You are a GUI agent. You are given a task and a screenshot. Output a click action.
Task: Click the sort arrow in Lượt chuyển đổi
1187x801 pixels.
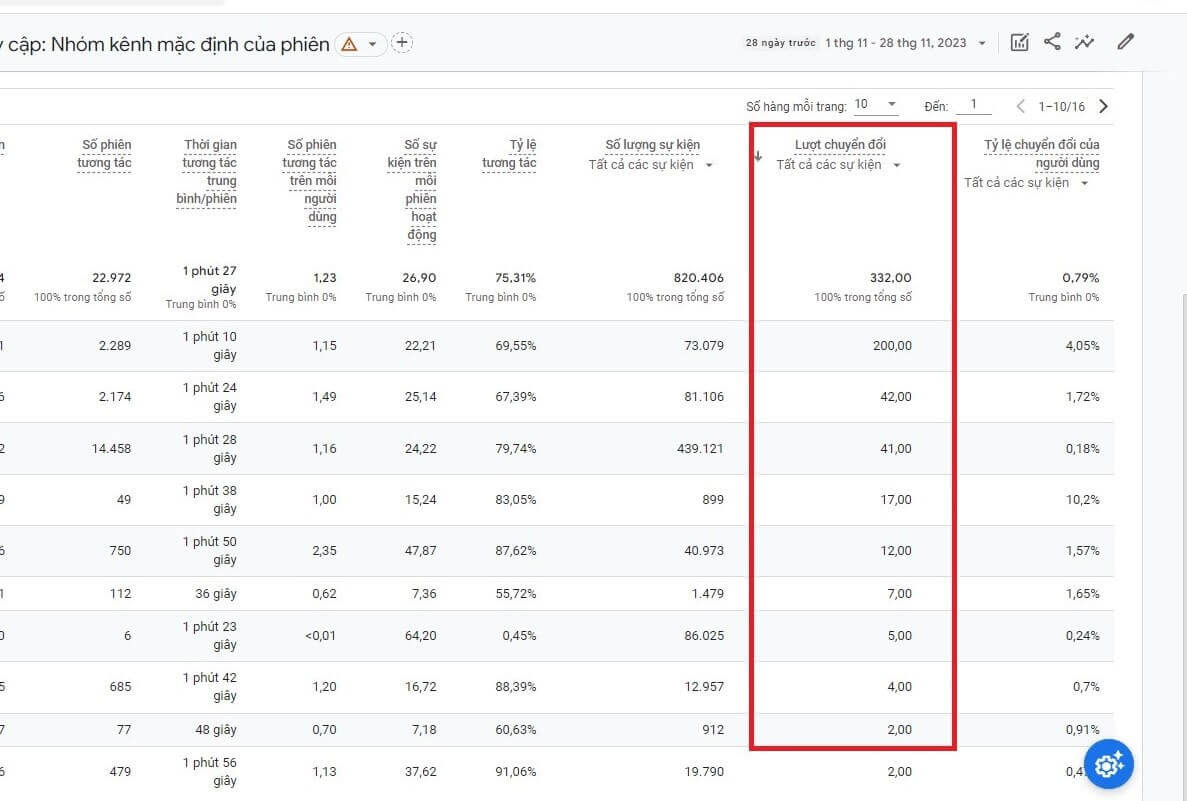pos(758,156)
